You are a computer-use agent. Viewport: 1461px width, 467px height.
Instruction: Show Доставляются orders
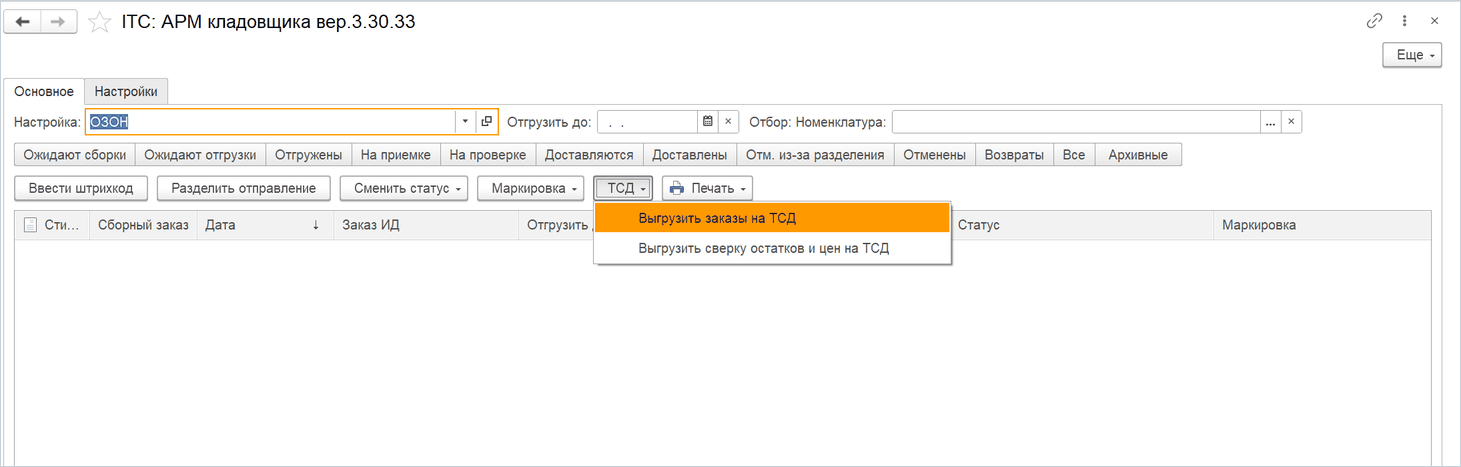pyautogui.click(x=590, y=155)
